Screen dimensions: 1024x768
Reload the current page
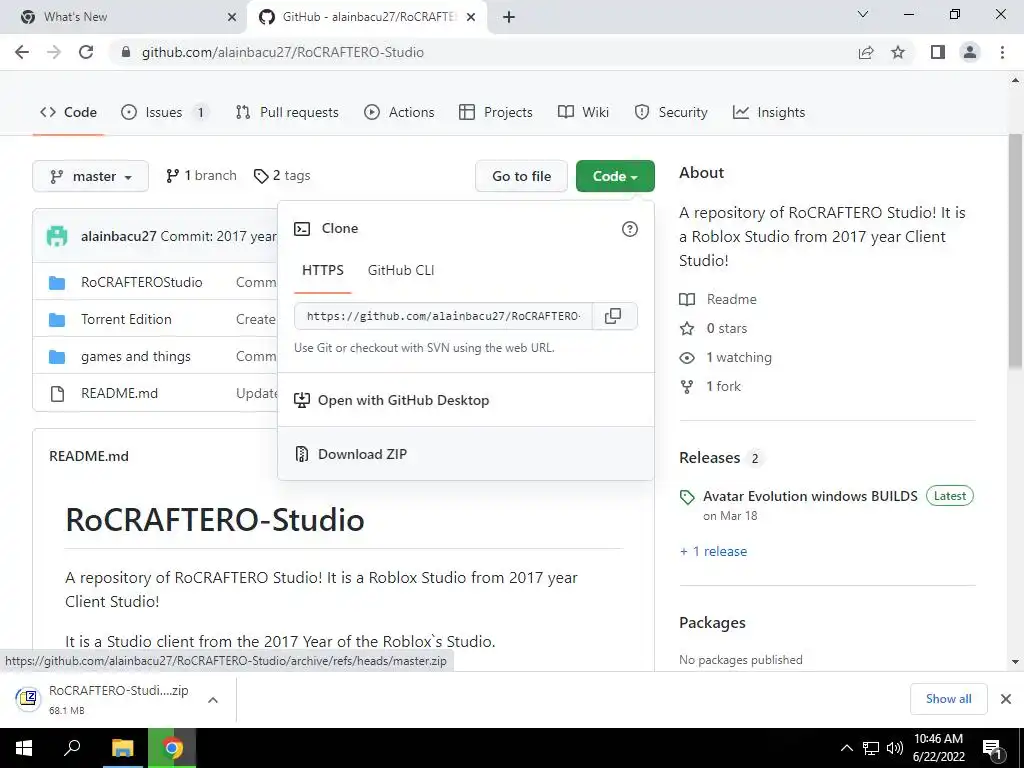pos(86,52)
